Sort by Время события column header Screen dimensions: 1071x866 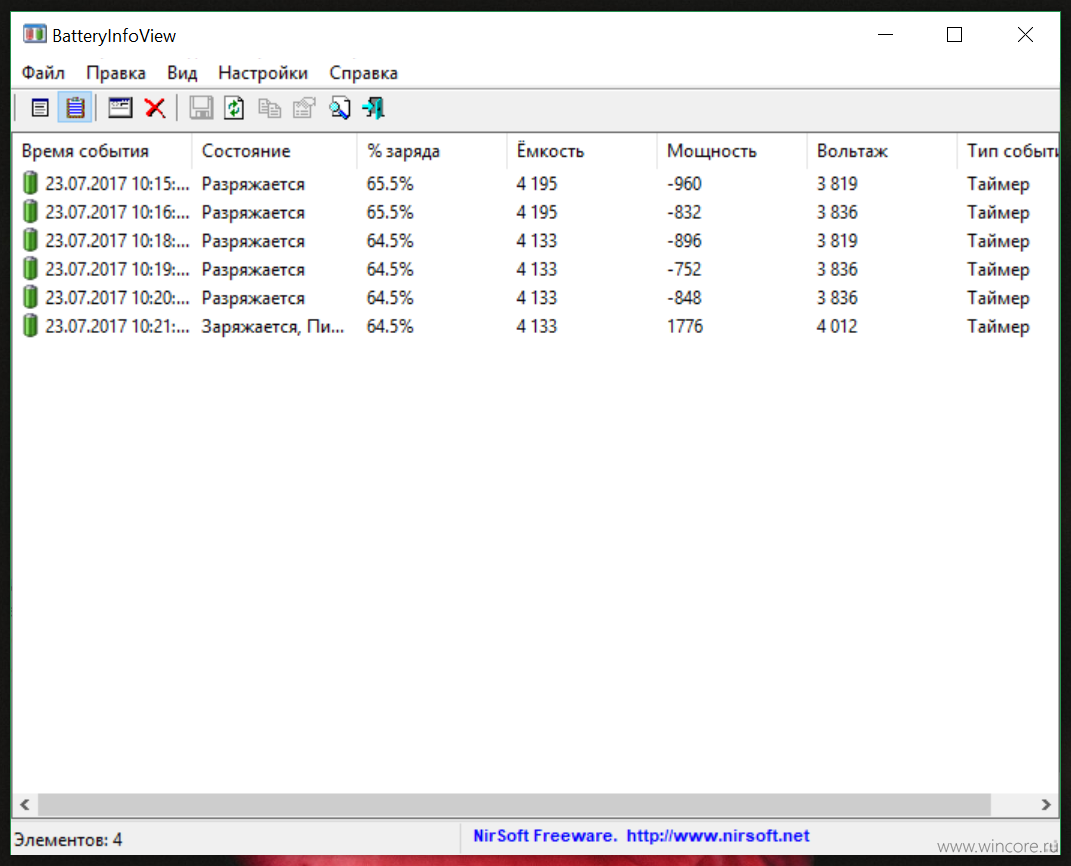[102, 151]
